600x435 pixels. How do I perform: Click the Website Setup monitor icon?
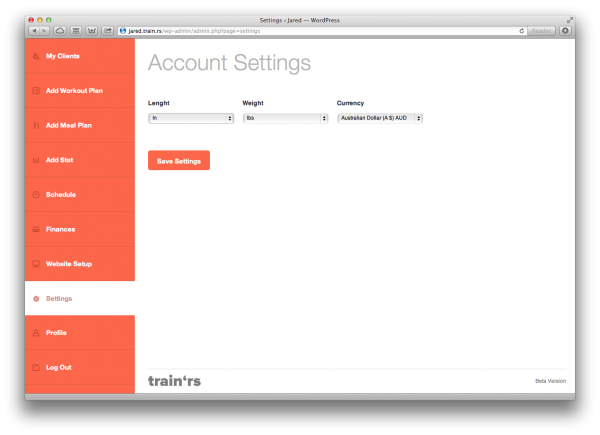[36, 264]
